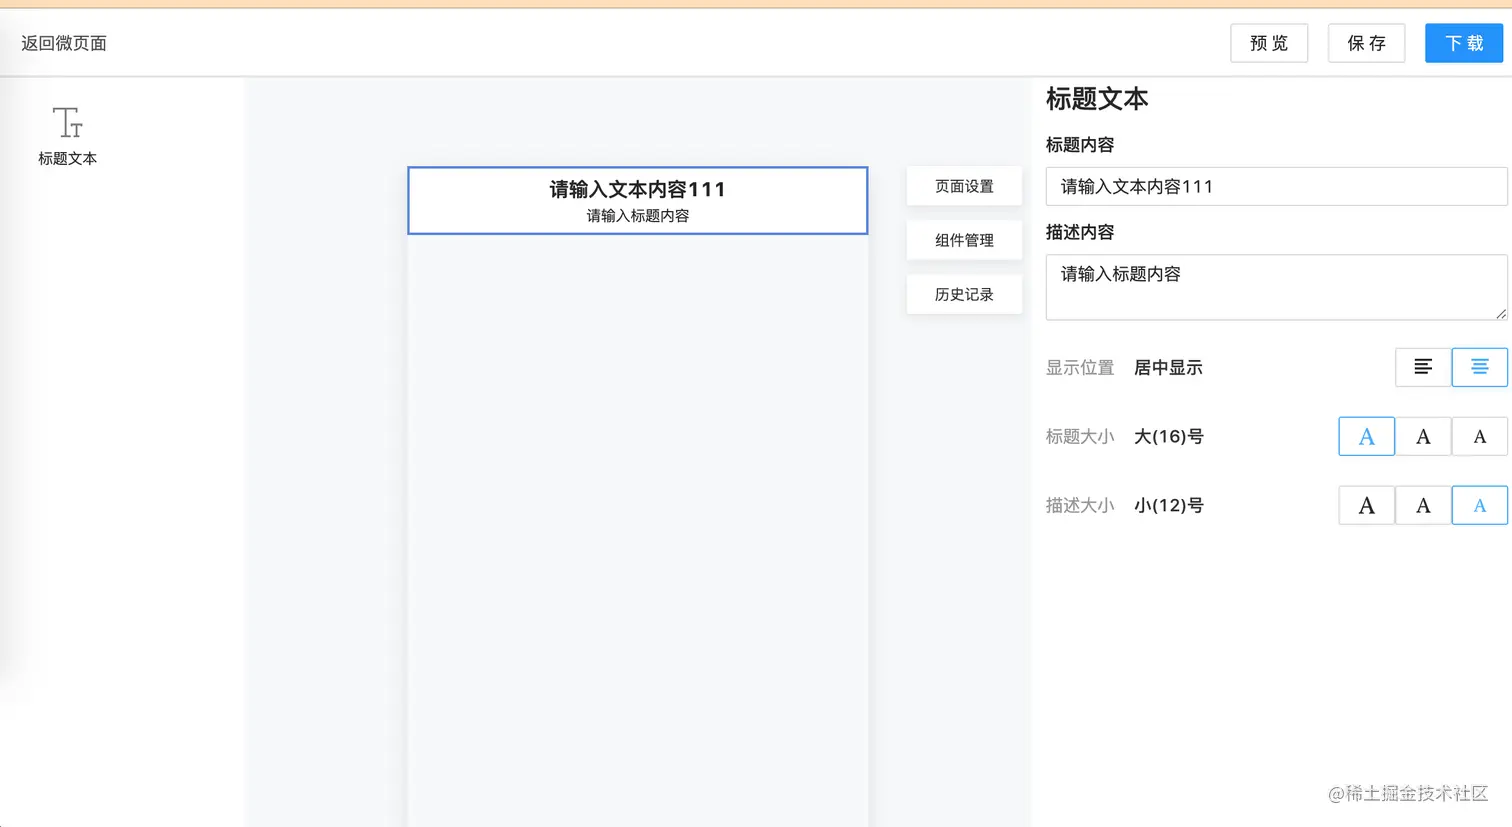Click the 标题文本 panel heading
This screenshot has width=1512, height=827.
(1097, 99)
